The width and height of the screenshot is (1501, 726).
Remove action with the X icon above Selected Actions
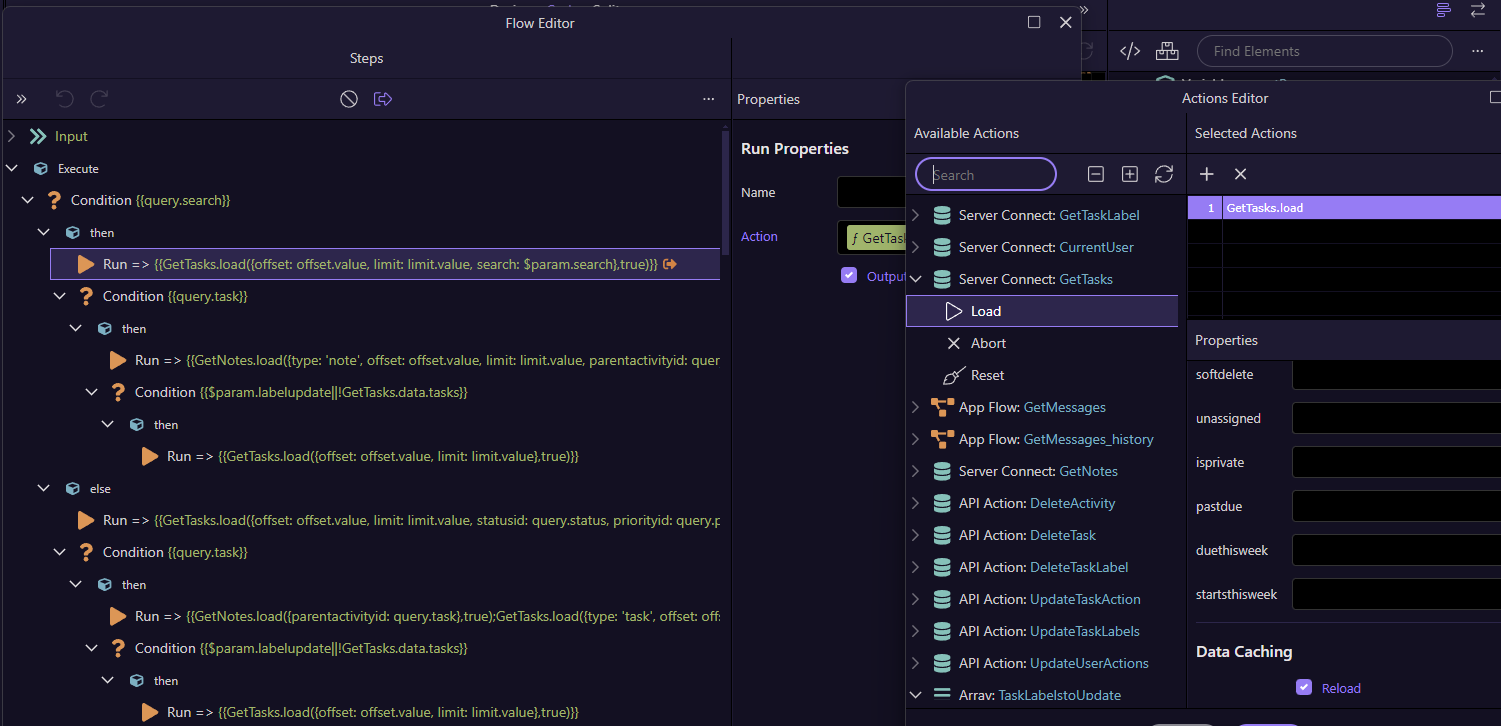pyautogui.click(x=1240, y=173)
